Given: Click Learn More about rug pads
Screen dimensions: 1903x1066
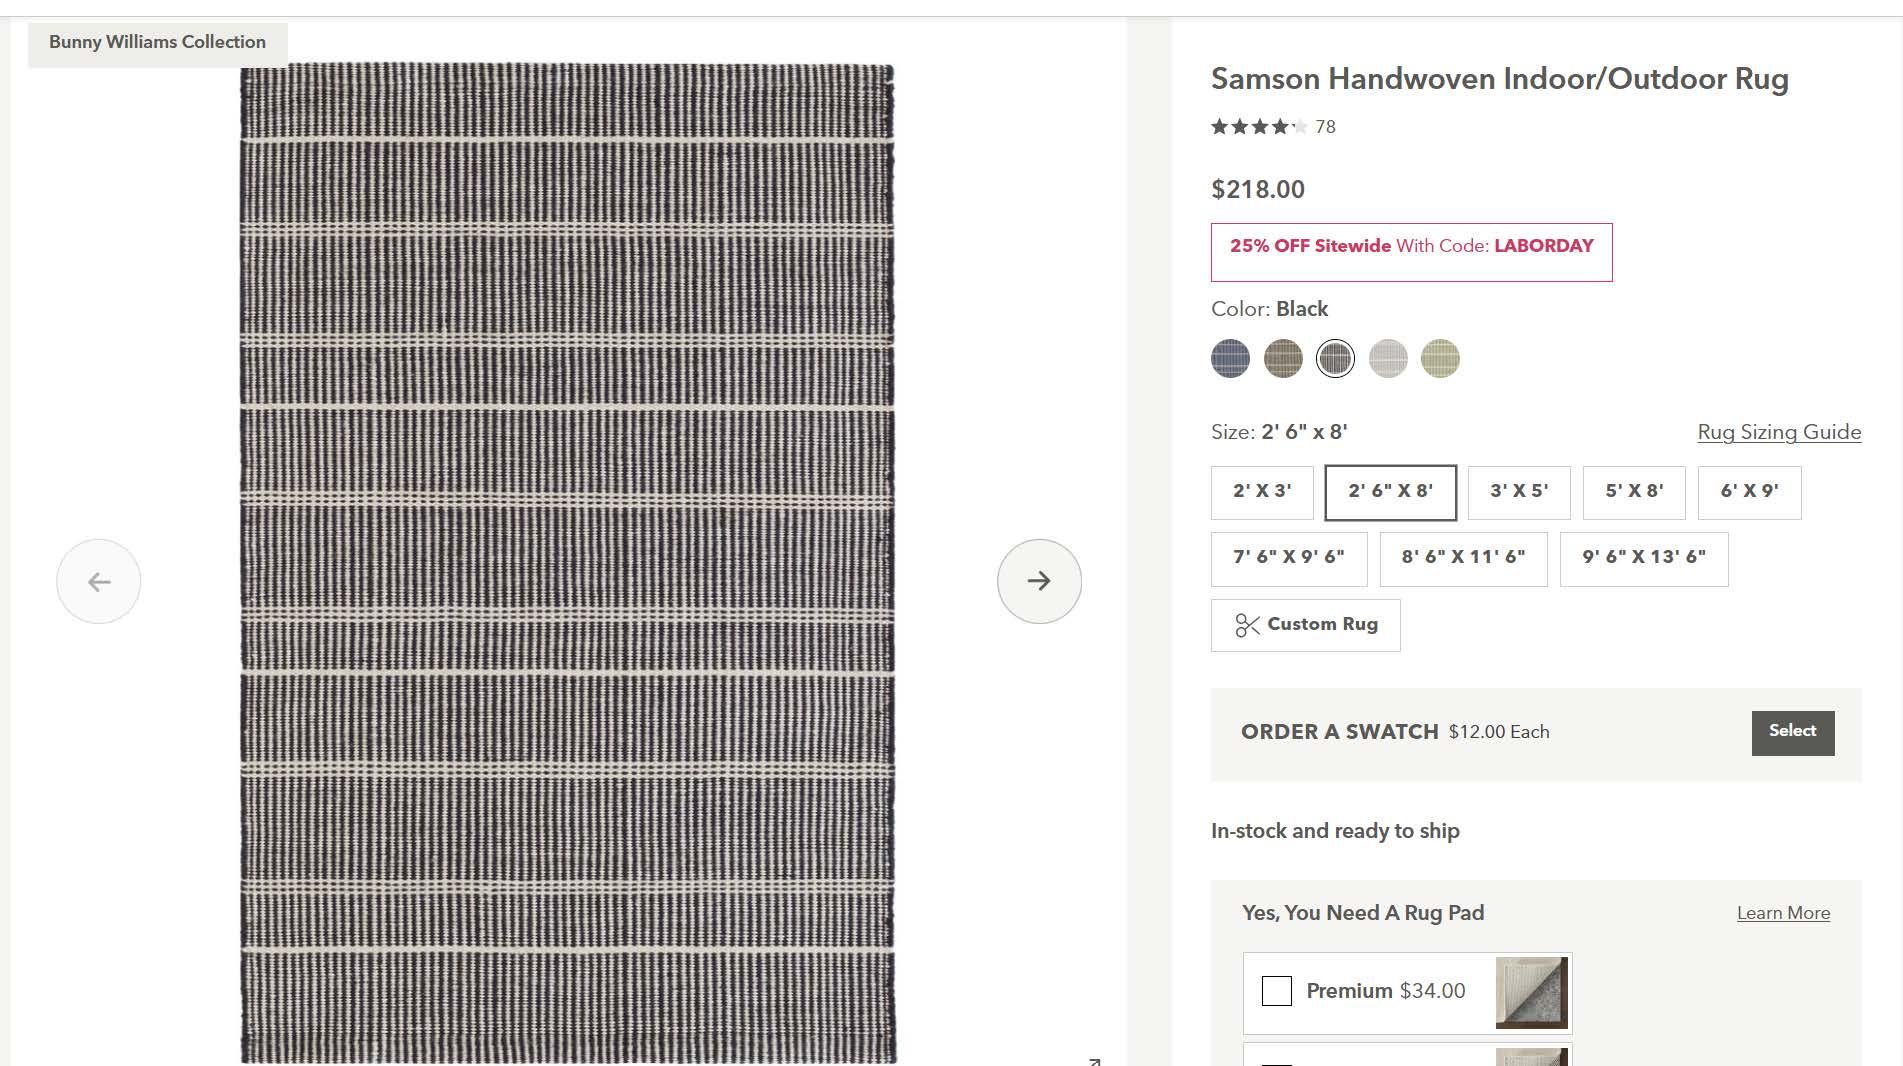Looking at the screenshot, I should [1783, 913].
